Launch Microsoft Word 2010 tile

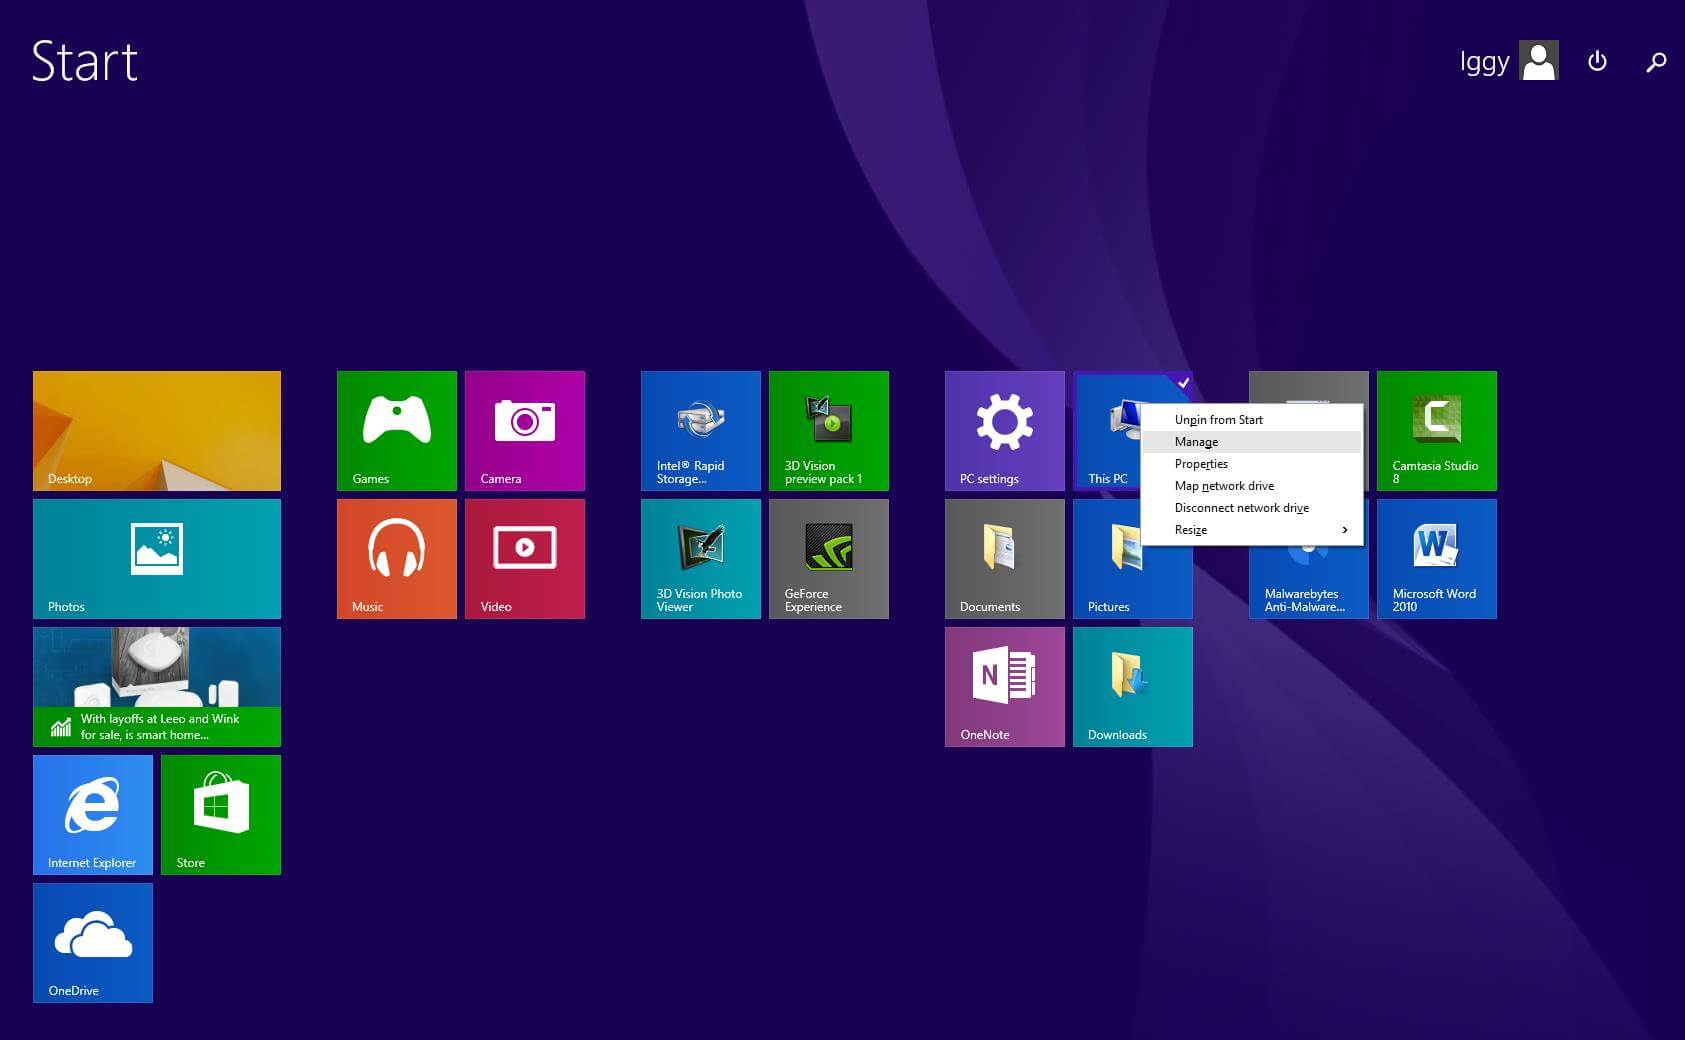click(1436, 558)
